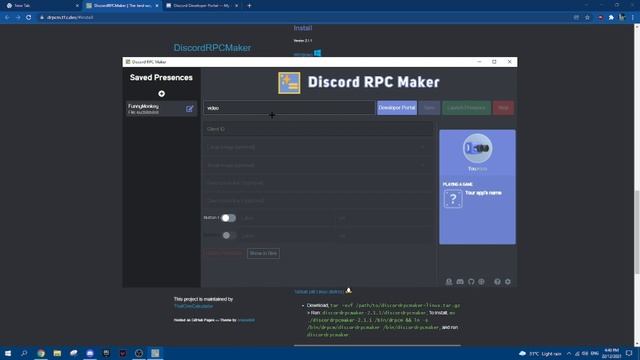The image size is (640, 360).
Task: Open the help question icon in footer
Action: pyautogui.click(x=497, y=282)
